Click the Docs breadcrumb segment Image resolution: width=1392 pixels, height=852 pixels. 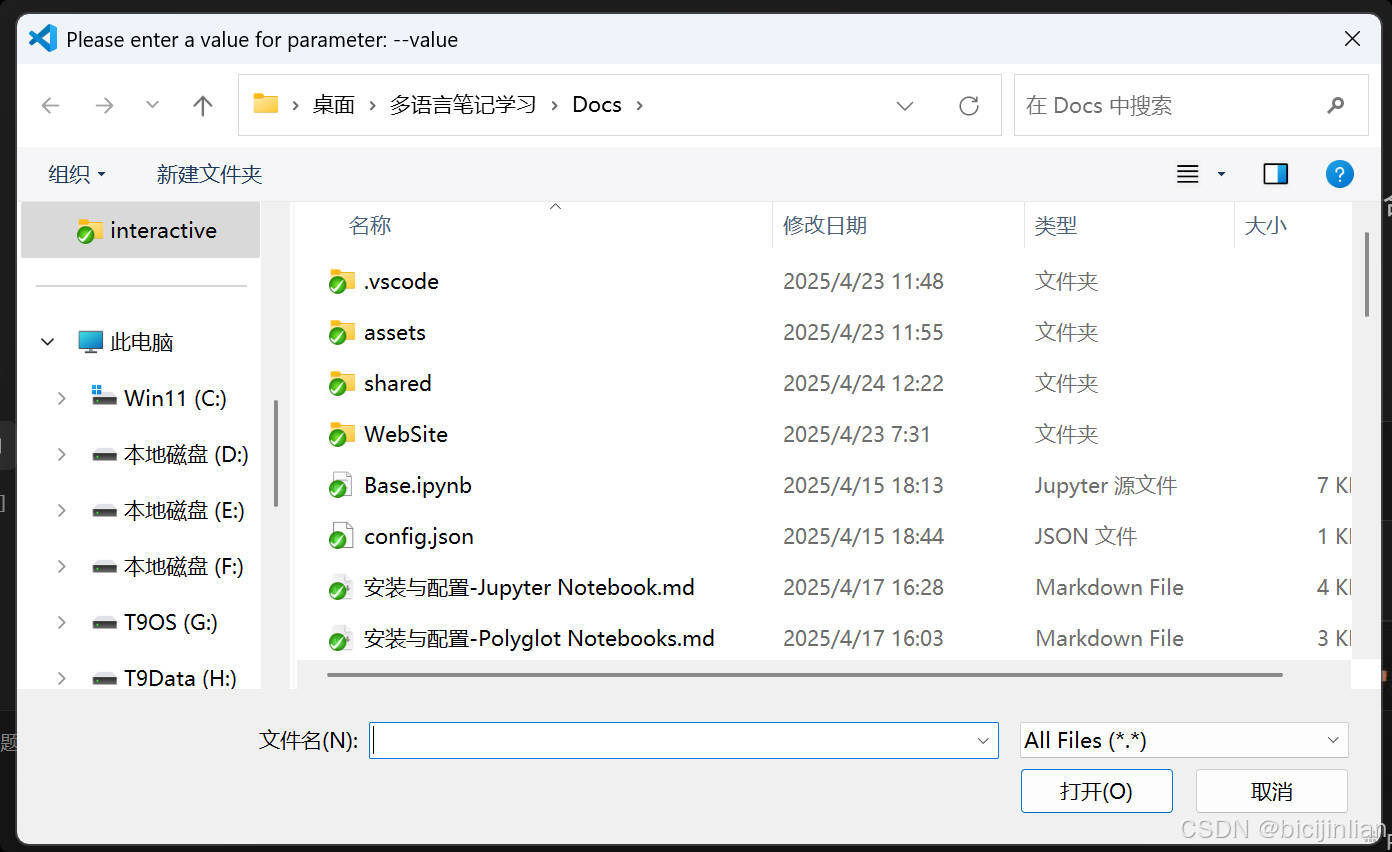597,105
